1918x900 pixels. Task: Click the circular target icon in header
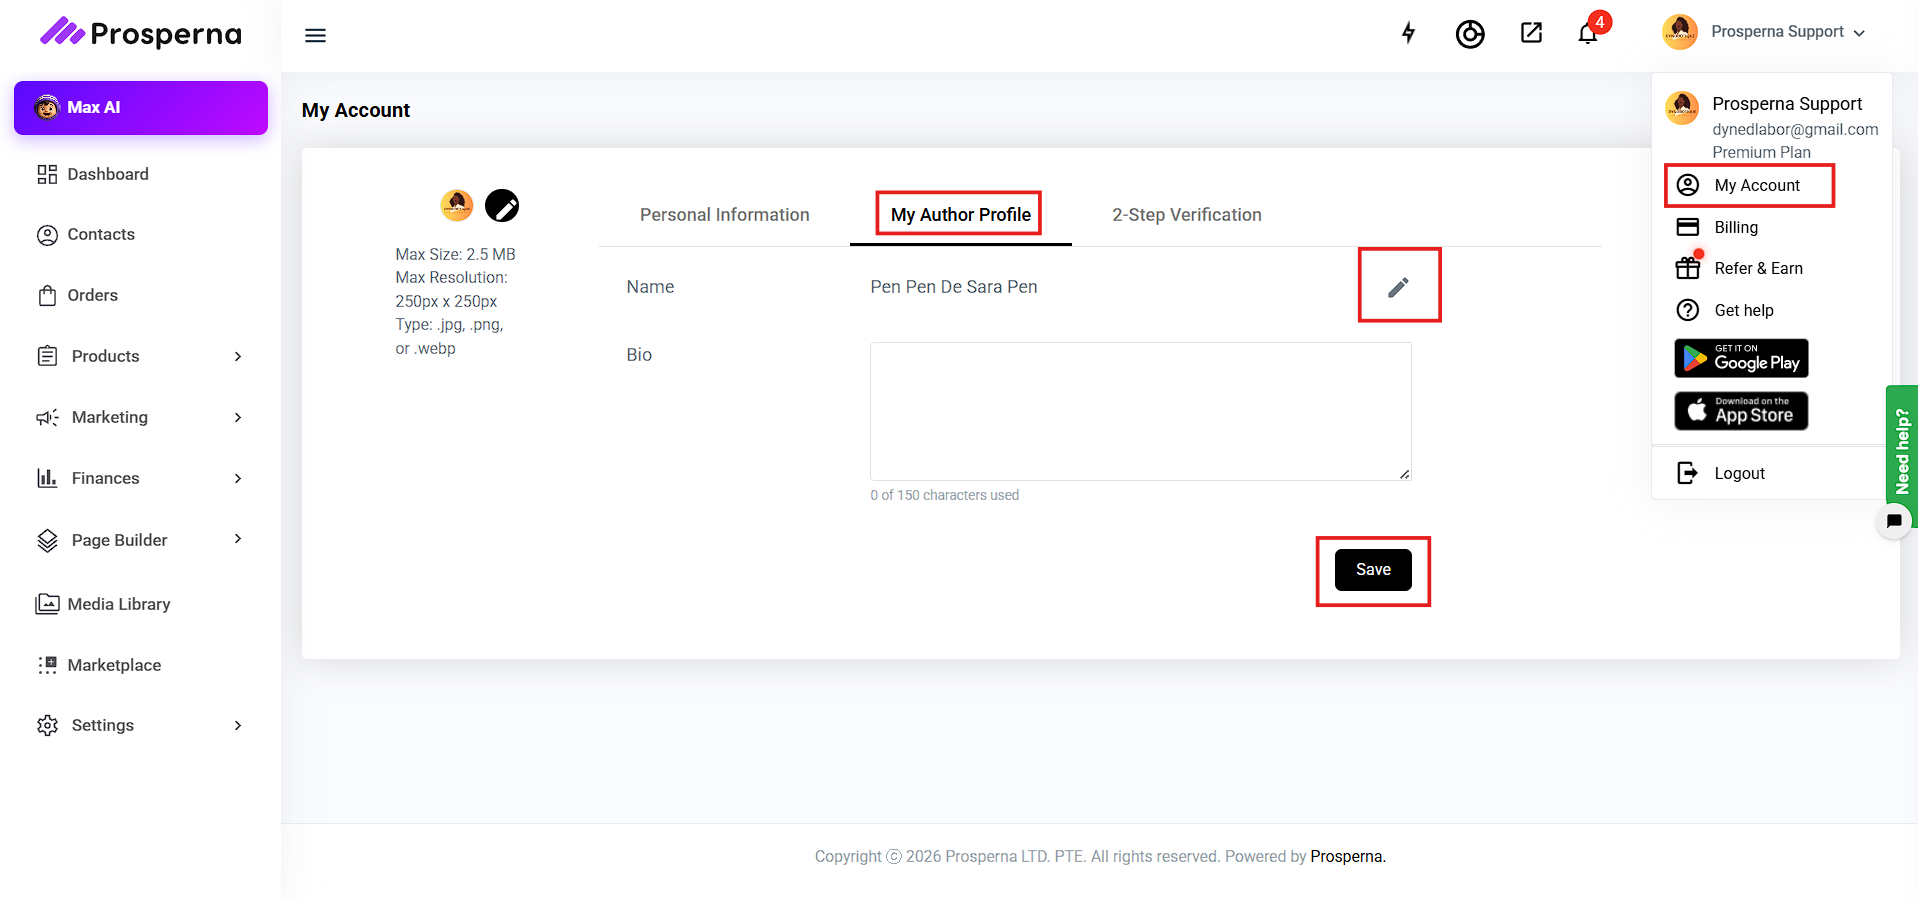point(1470,34)
